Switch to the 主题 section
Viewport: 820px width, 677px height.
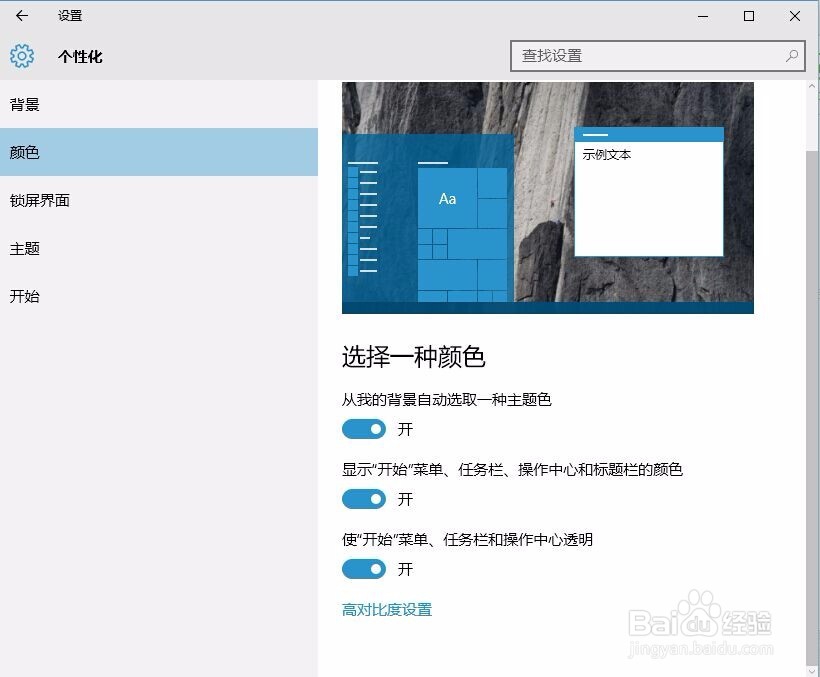coord(24,248)
